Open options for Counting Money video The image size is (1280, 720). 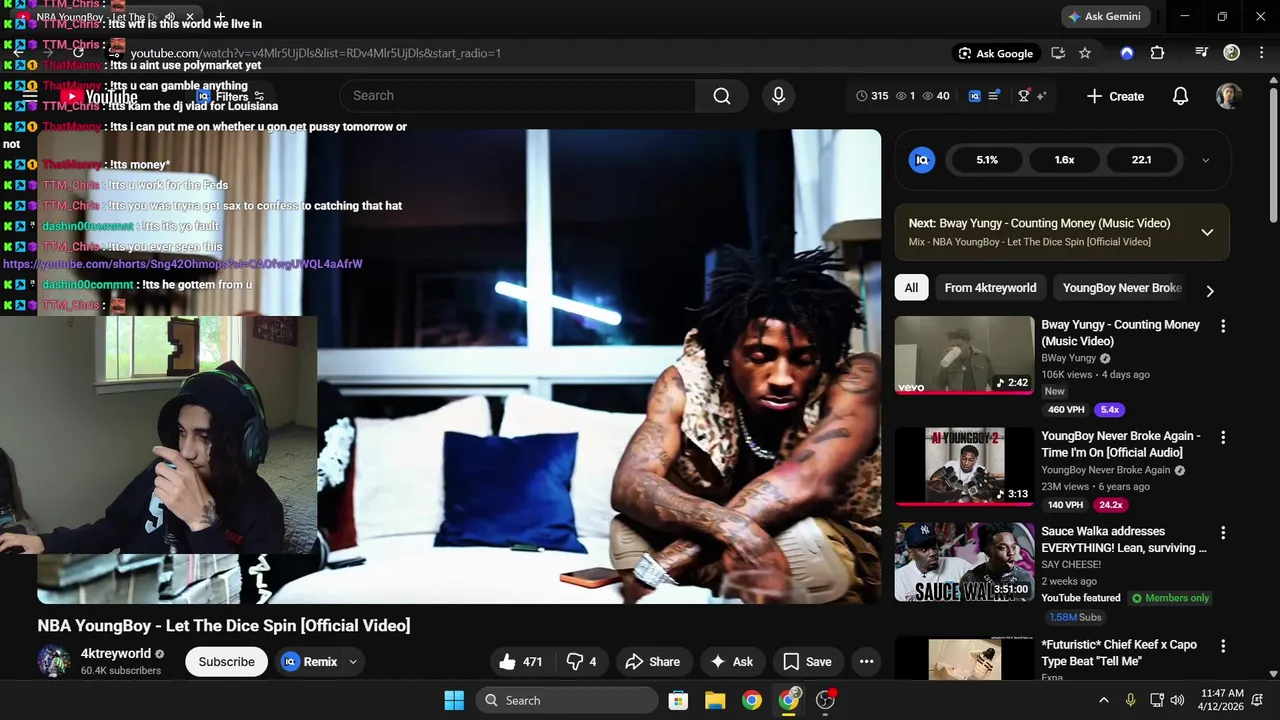point(1223,326)
